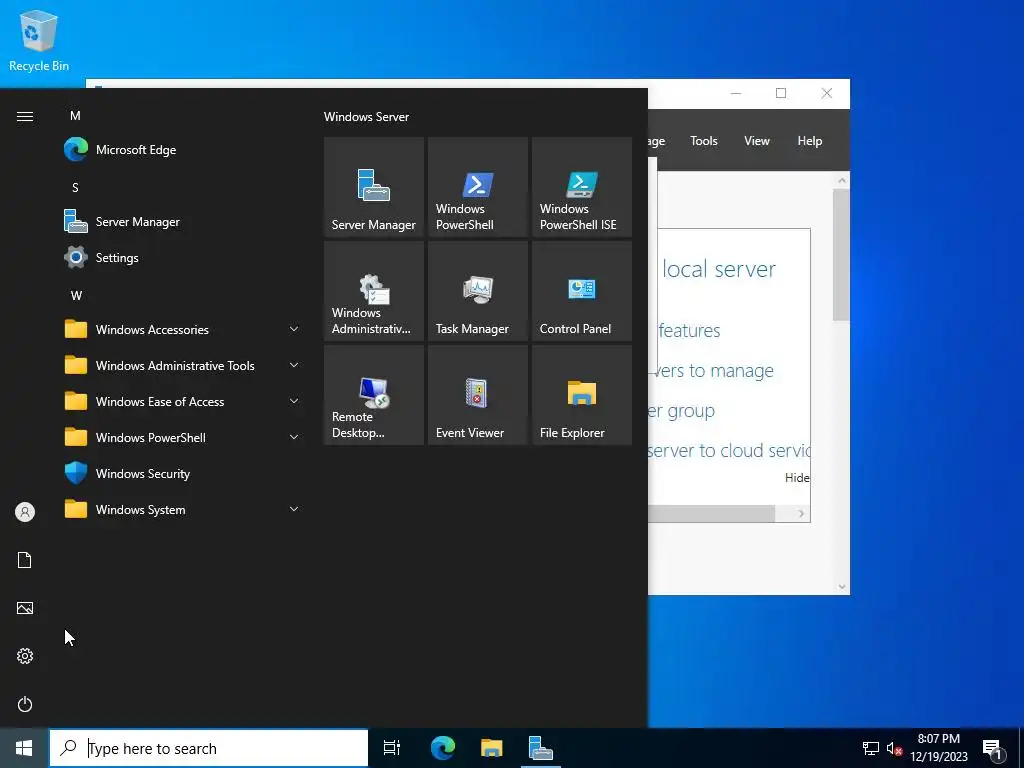Open the Settings gear in the Start rail
The height and width of the screenshot is (768, 1024).
pos(25,656)
